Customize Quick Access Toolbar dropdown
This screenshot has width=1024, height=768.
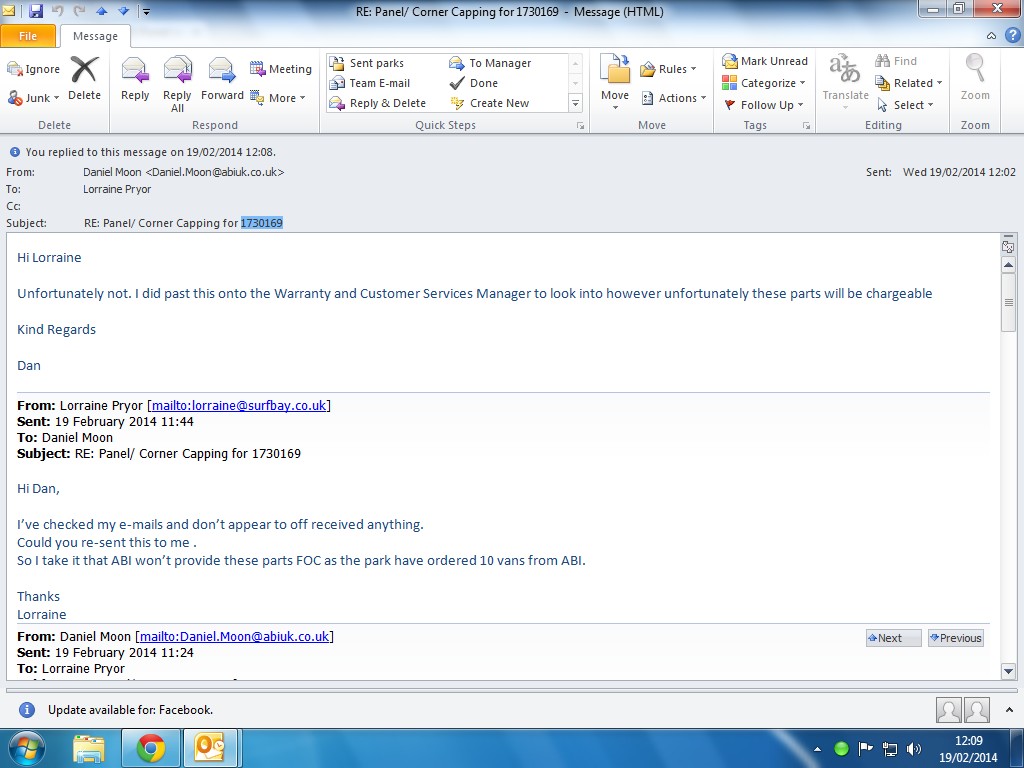(x=146, y=11)
